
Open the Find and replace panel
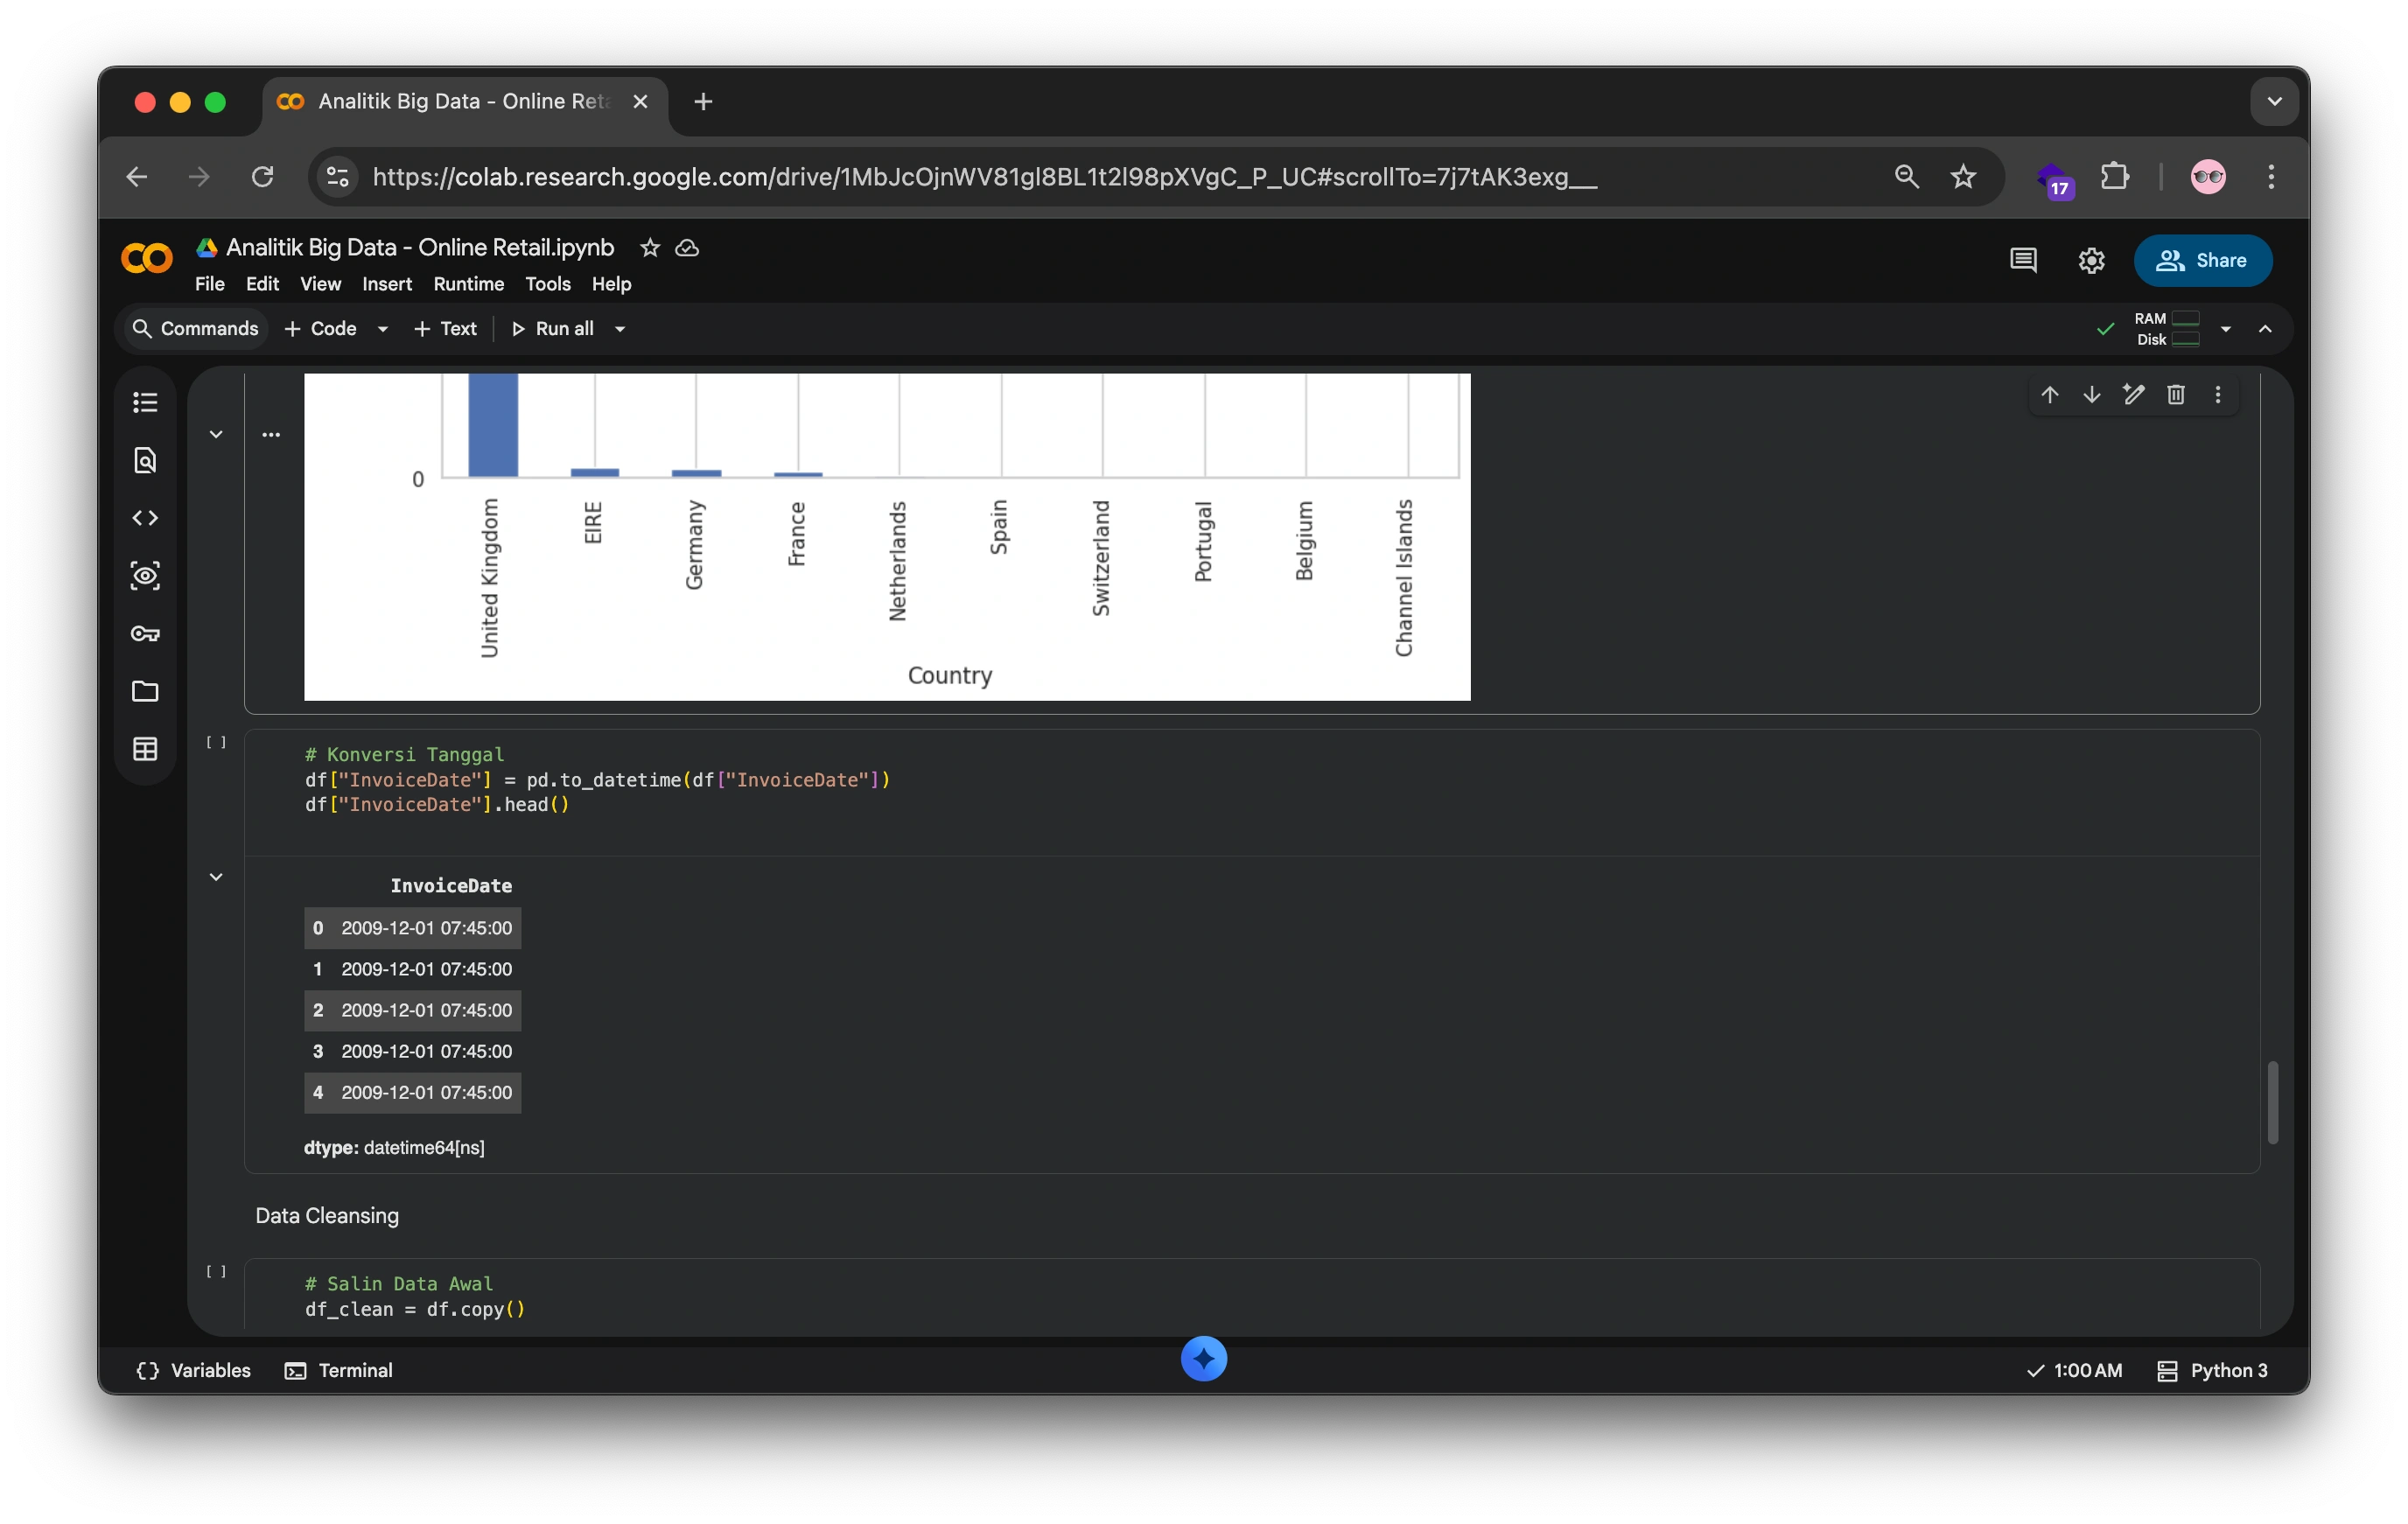(x=145, y=461)
